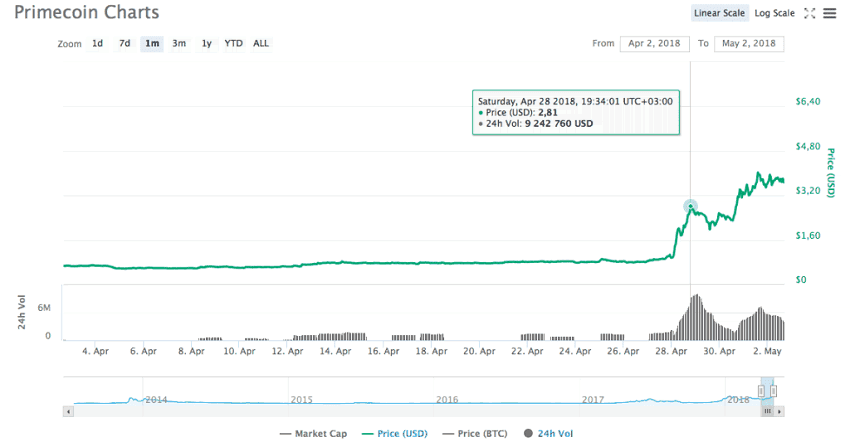Open the chart hamburger menu
This screenshot has width=850, height=442.
pos(829,13)
